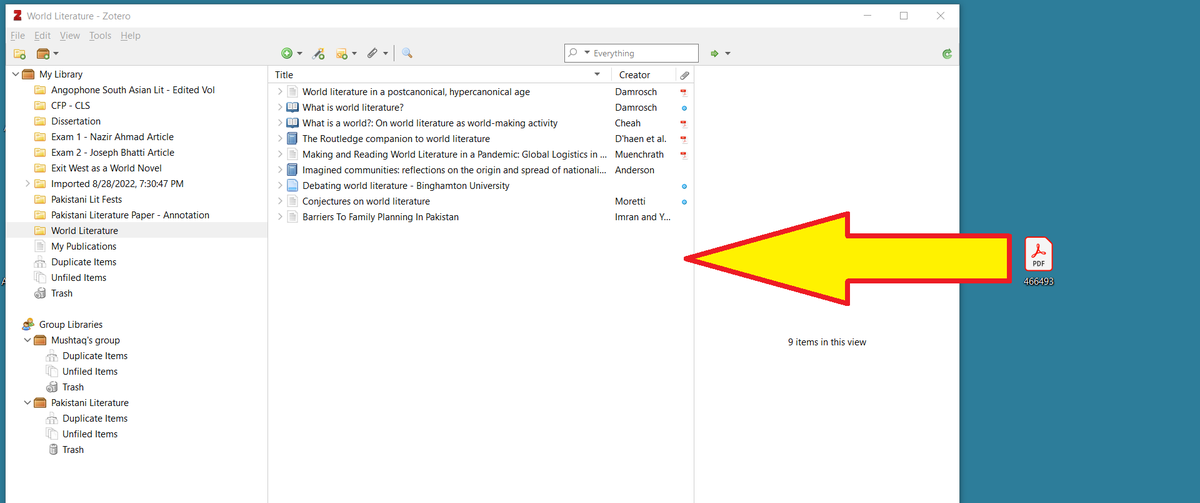
Task: Select Exam 1 - Nazir Ahmad Article
Action: click(112, 137)
